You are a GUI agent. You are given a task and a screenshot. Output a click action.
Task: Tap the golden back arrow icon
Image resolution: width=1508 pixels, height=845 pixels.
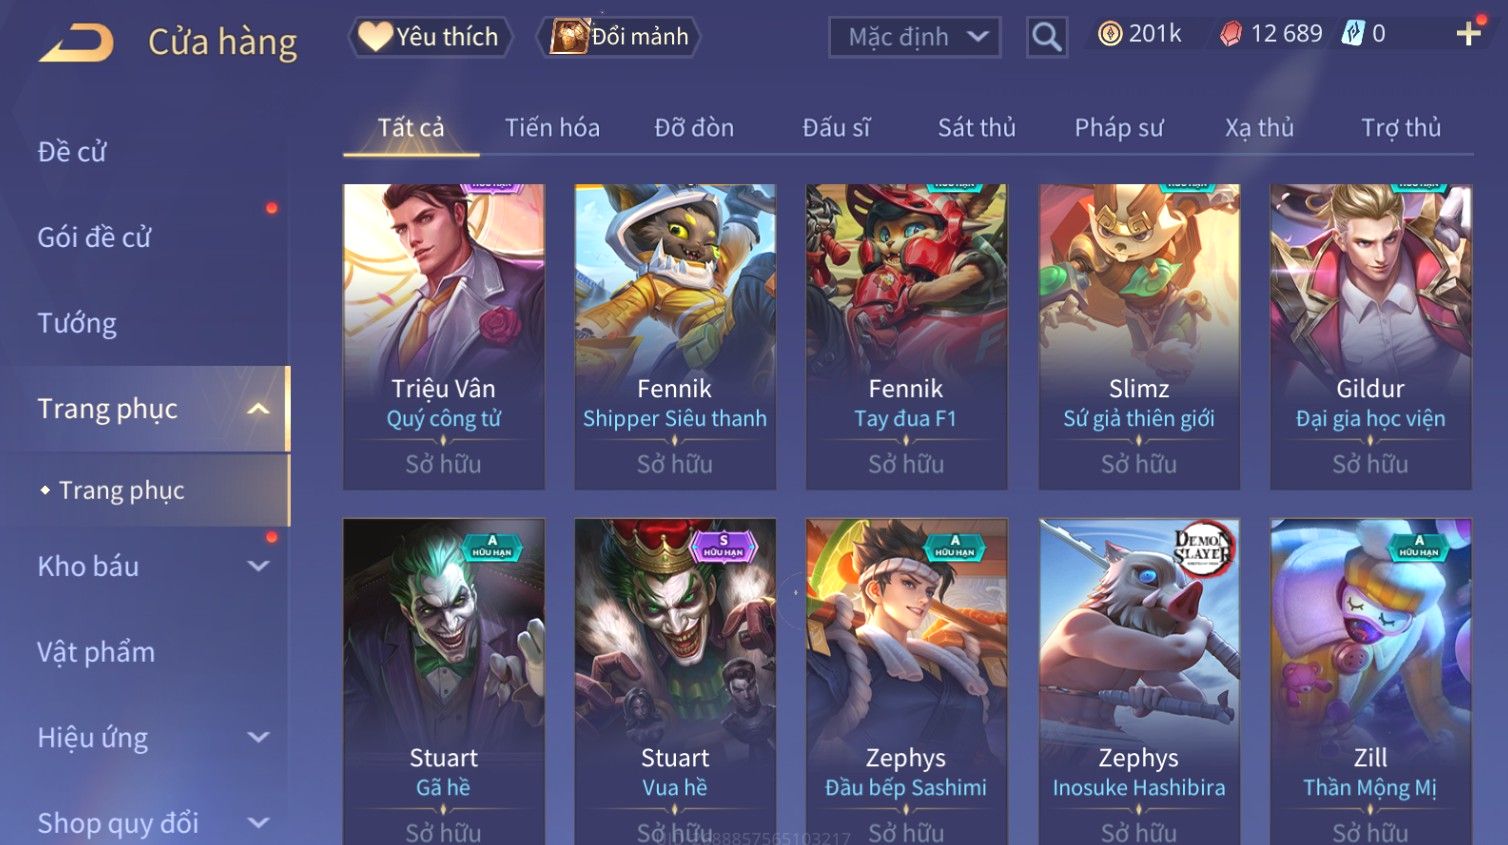coord(76,43)
